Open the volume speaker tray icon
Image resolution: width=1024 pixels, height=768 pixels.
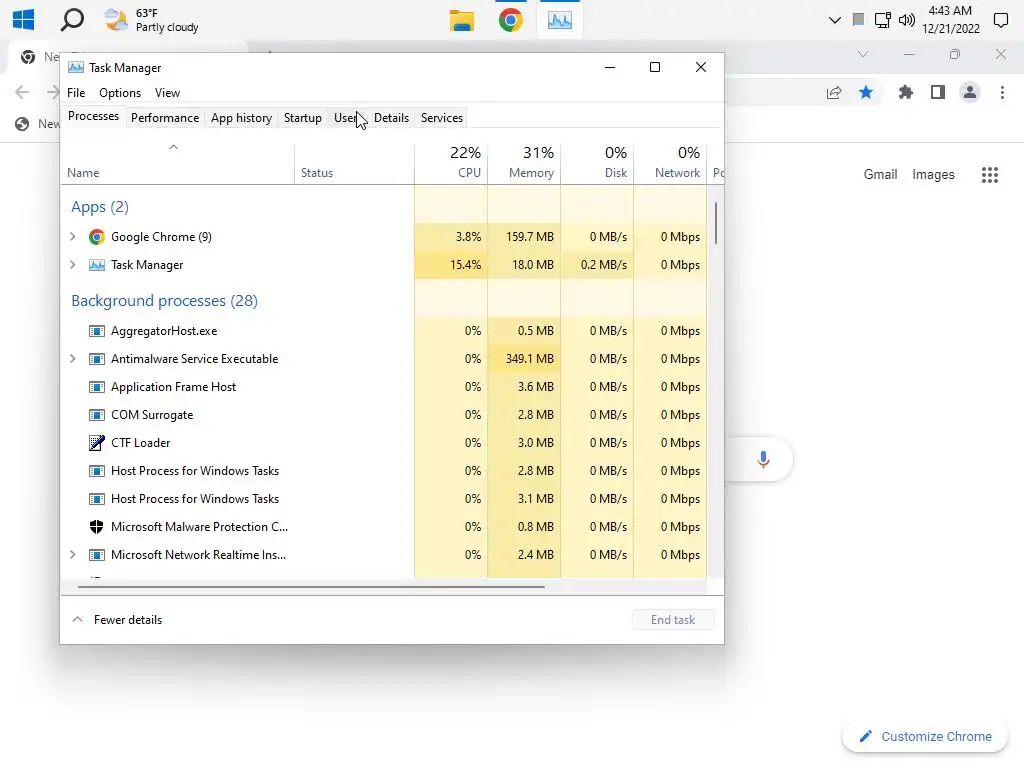[x=906, y=20]
